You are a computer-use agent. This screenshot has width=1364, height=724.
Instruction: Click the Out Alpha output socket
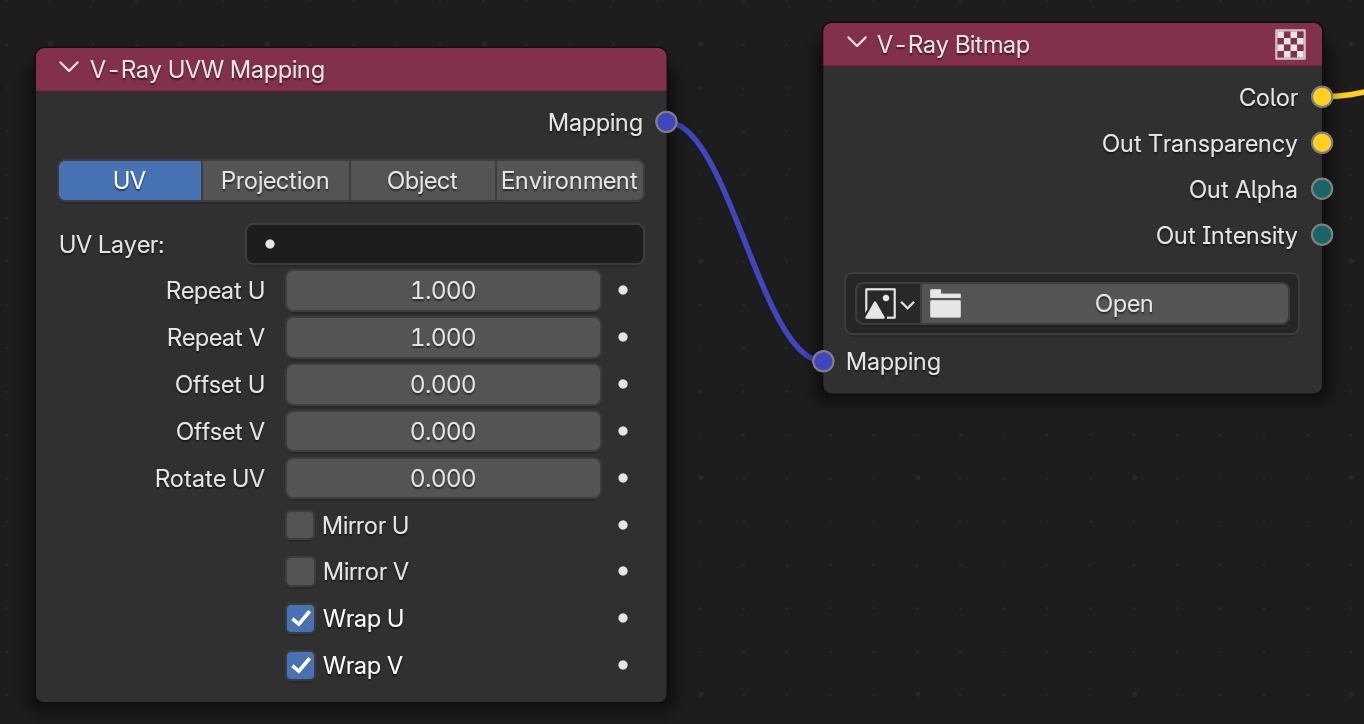(x=1322, y=189)
